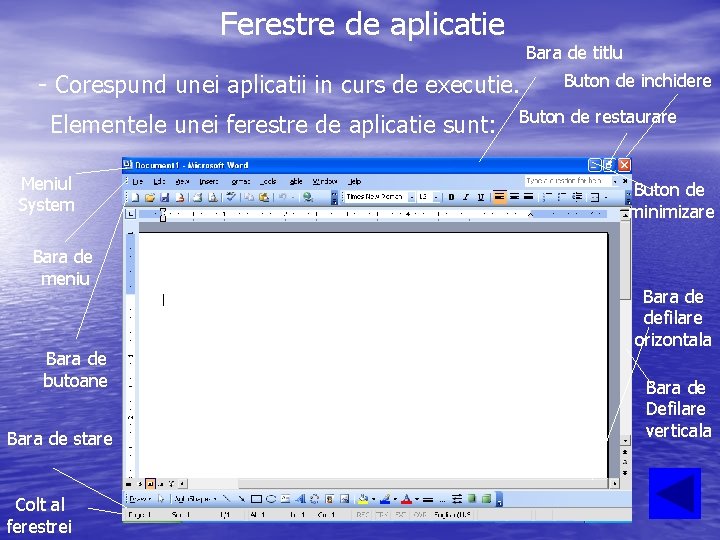Open the File menu
Viewport: 720px width, 540px height.
pos(137,181)
